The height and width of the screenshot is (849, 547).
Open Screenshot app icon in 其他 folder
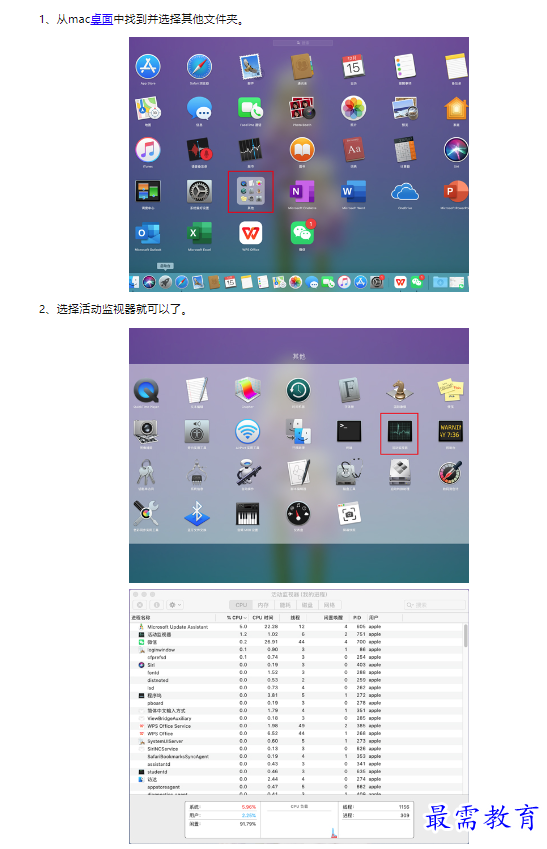pos(349,513)
